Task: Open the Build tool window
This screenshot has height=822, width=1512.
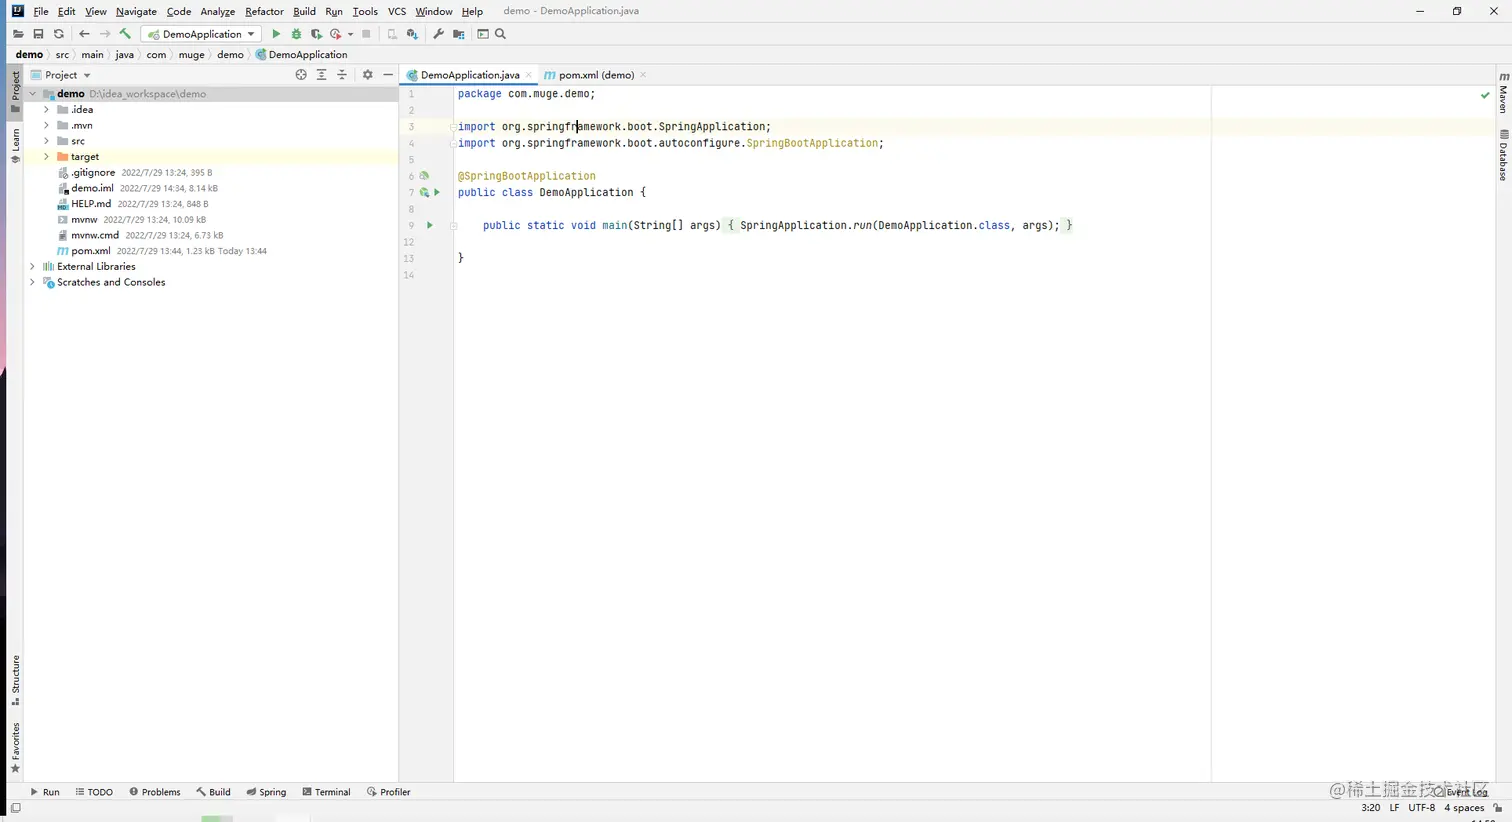Action: click(x=213, y=792)
